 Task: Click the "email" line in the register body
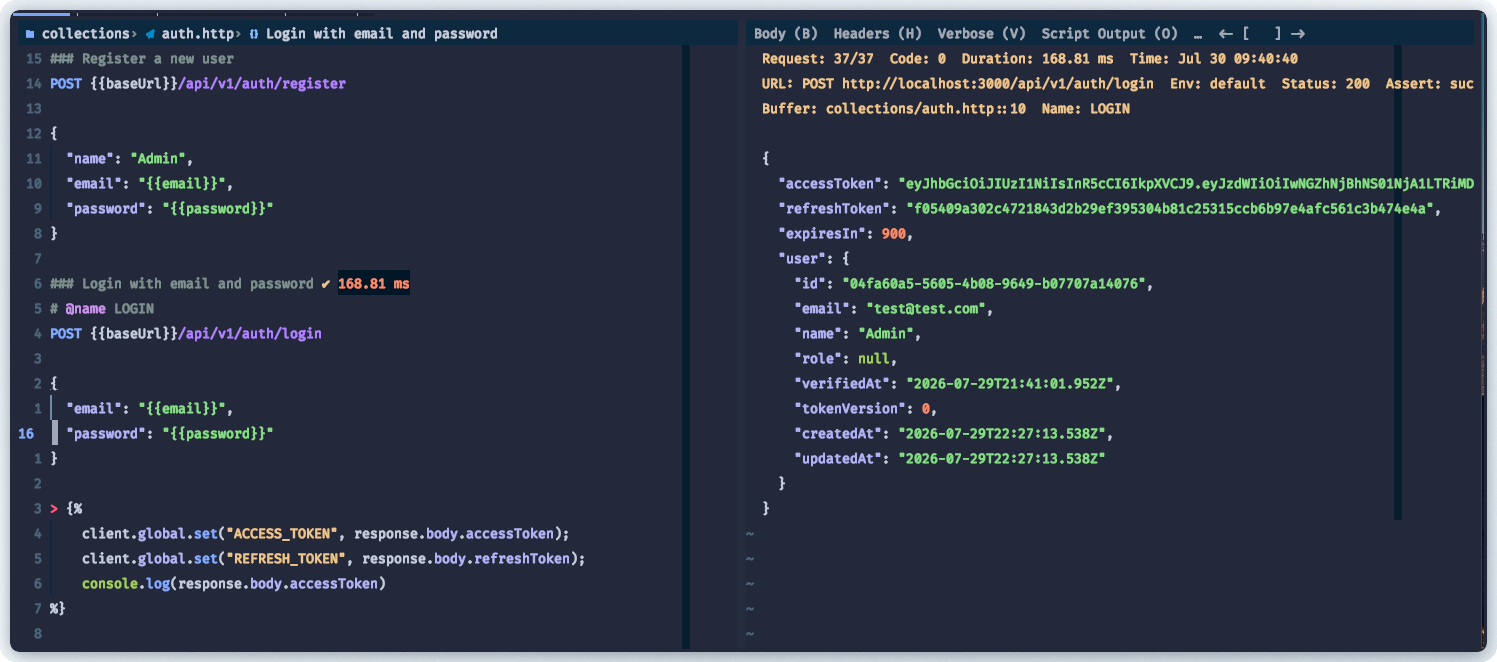(150, 184)
